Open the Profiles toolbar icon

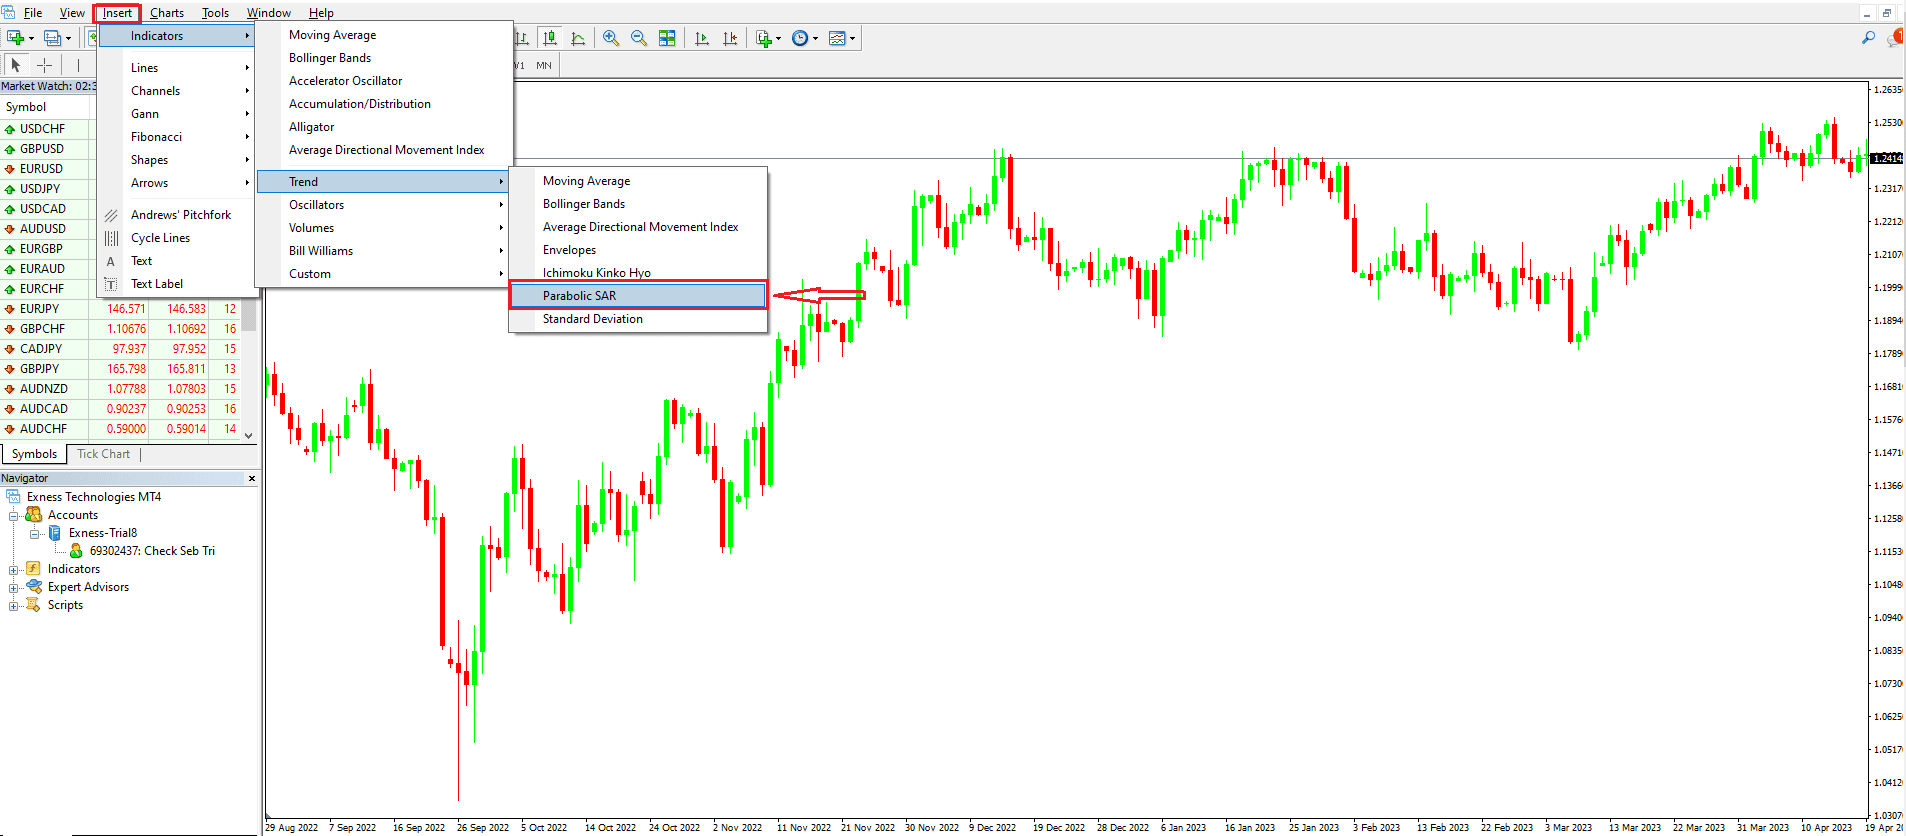(53, 38)
